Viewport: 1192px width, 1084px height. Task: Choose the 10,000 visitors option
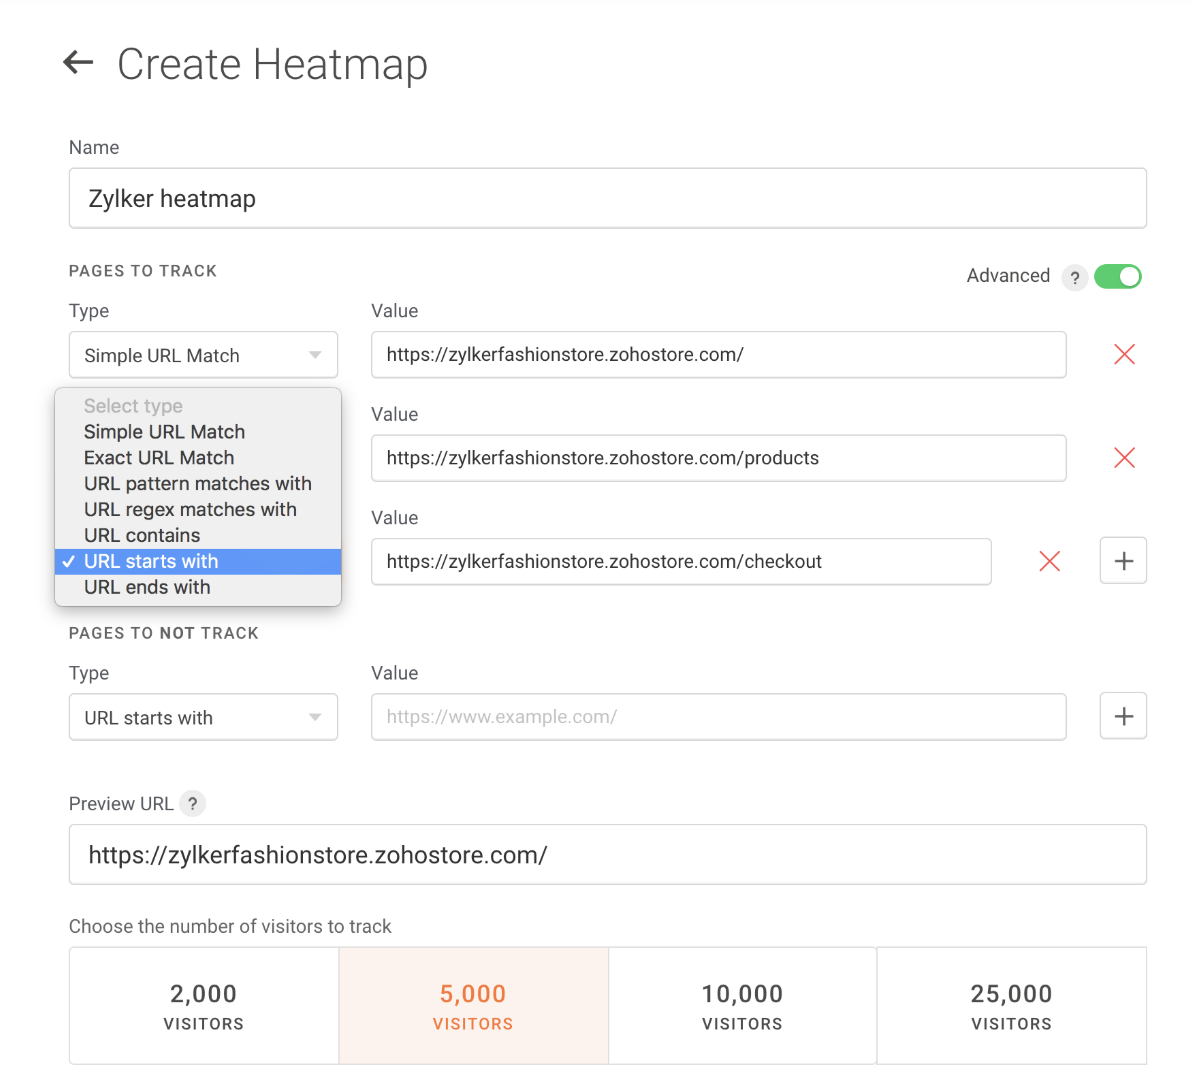point(742,1006)
